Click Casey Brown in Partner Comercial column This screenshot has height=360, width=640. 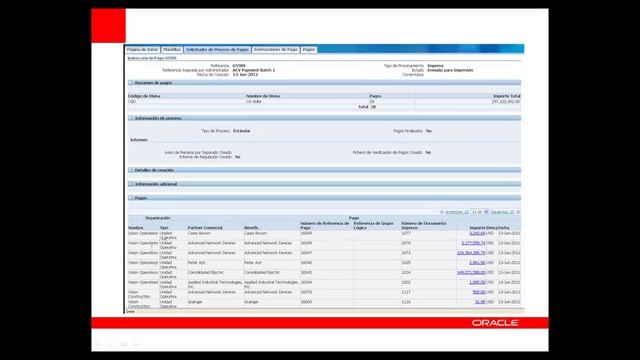click(199, 233)
